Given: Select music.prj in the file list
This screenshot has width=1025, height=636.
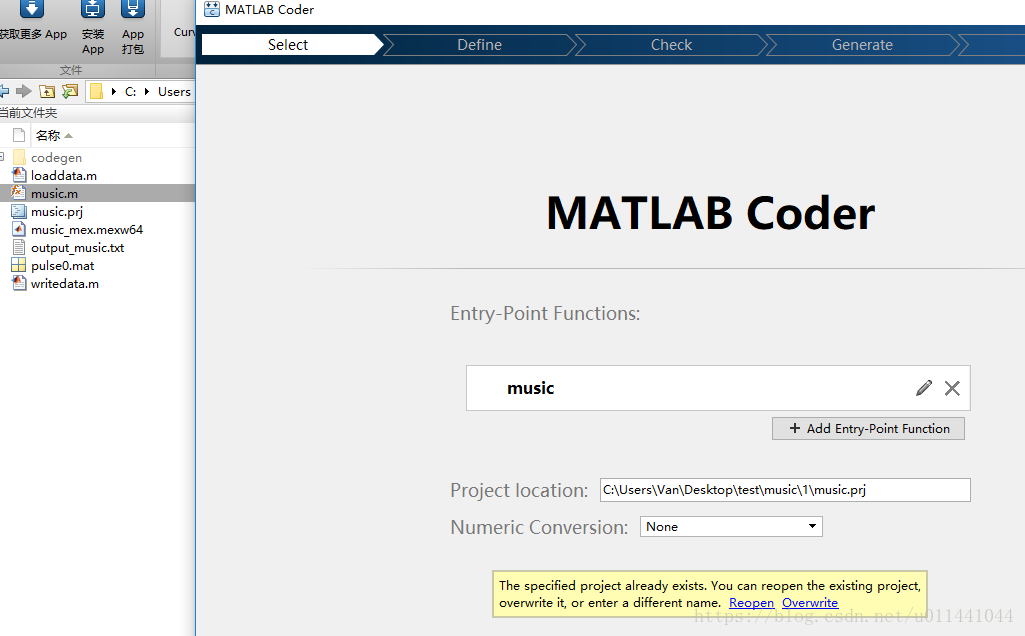Looking at the screenshot, I should [x=57, y=212].
